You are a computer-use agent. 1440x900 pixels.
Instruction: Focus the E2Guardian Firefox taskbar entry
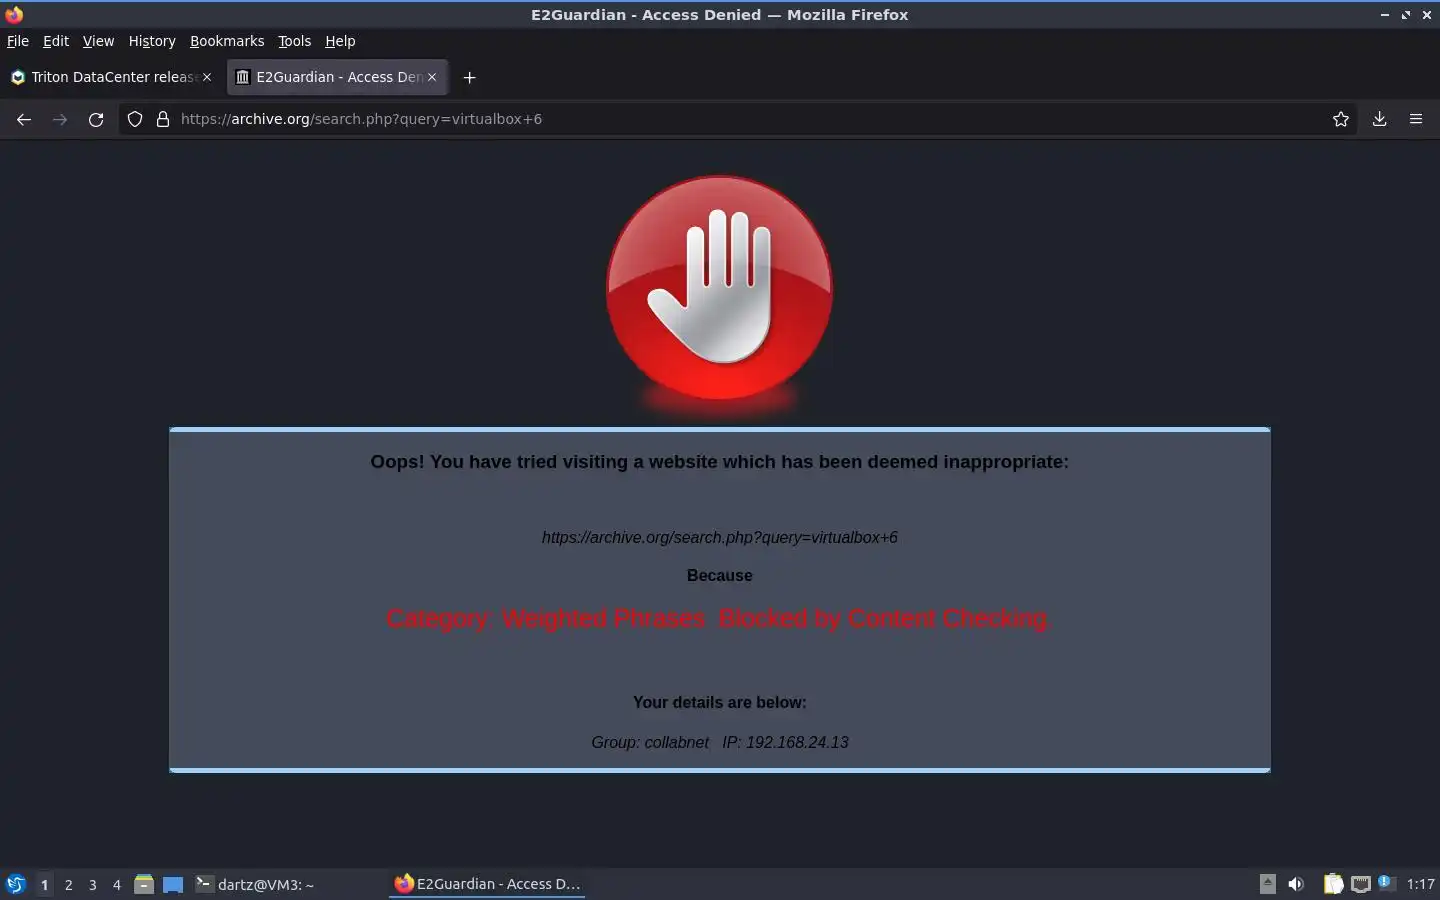pyautogui.click(x=487, y=884)
